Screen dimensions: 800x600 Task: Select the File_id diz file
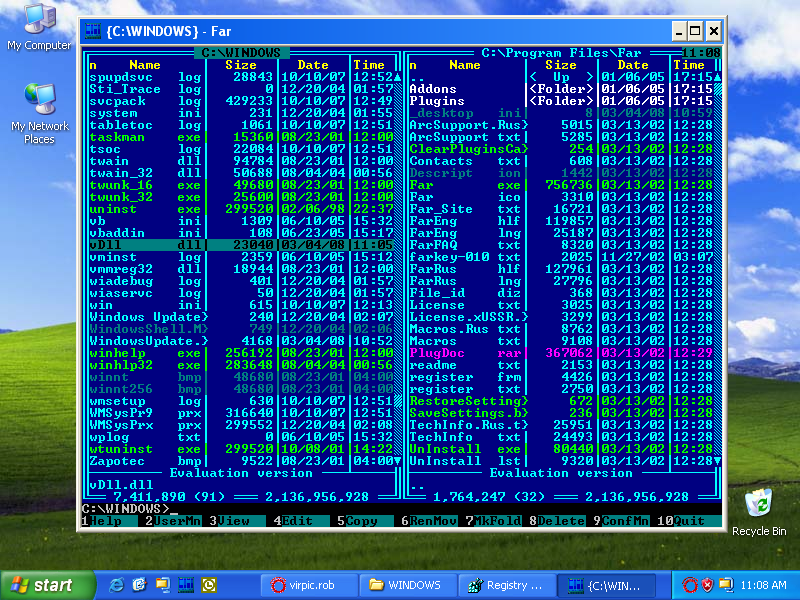click(561, 293)
